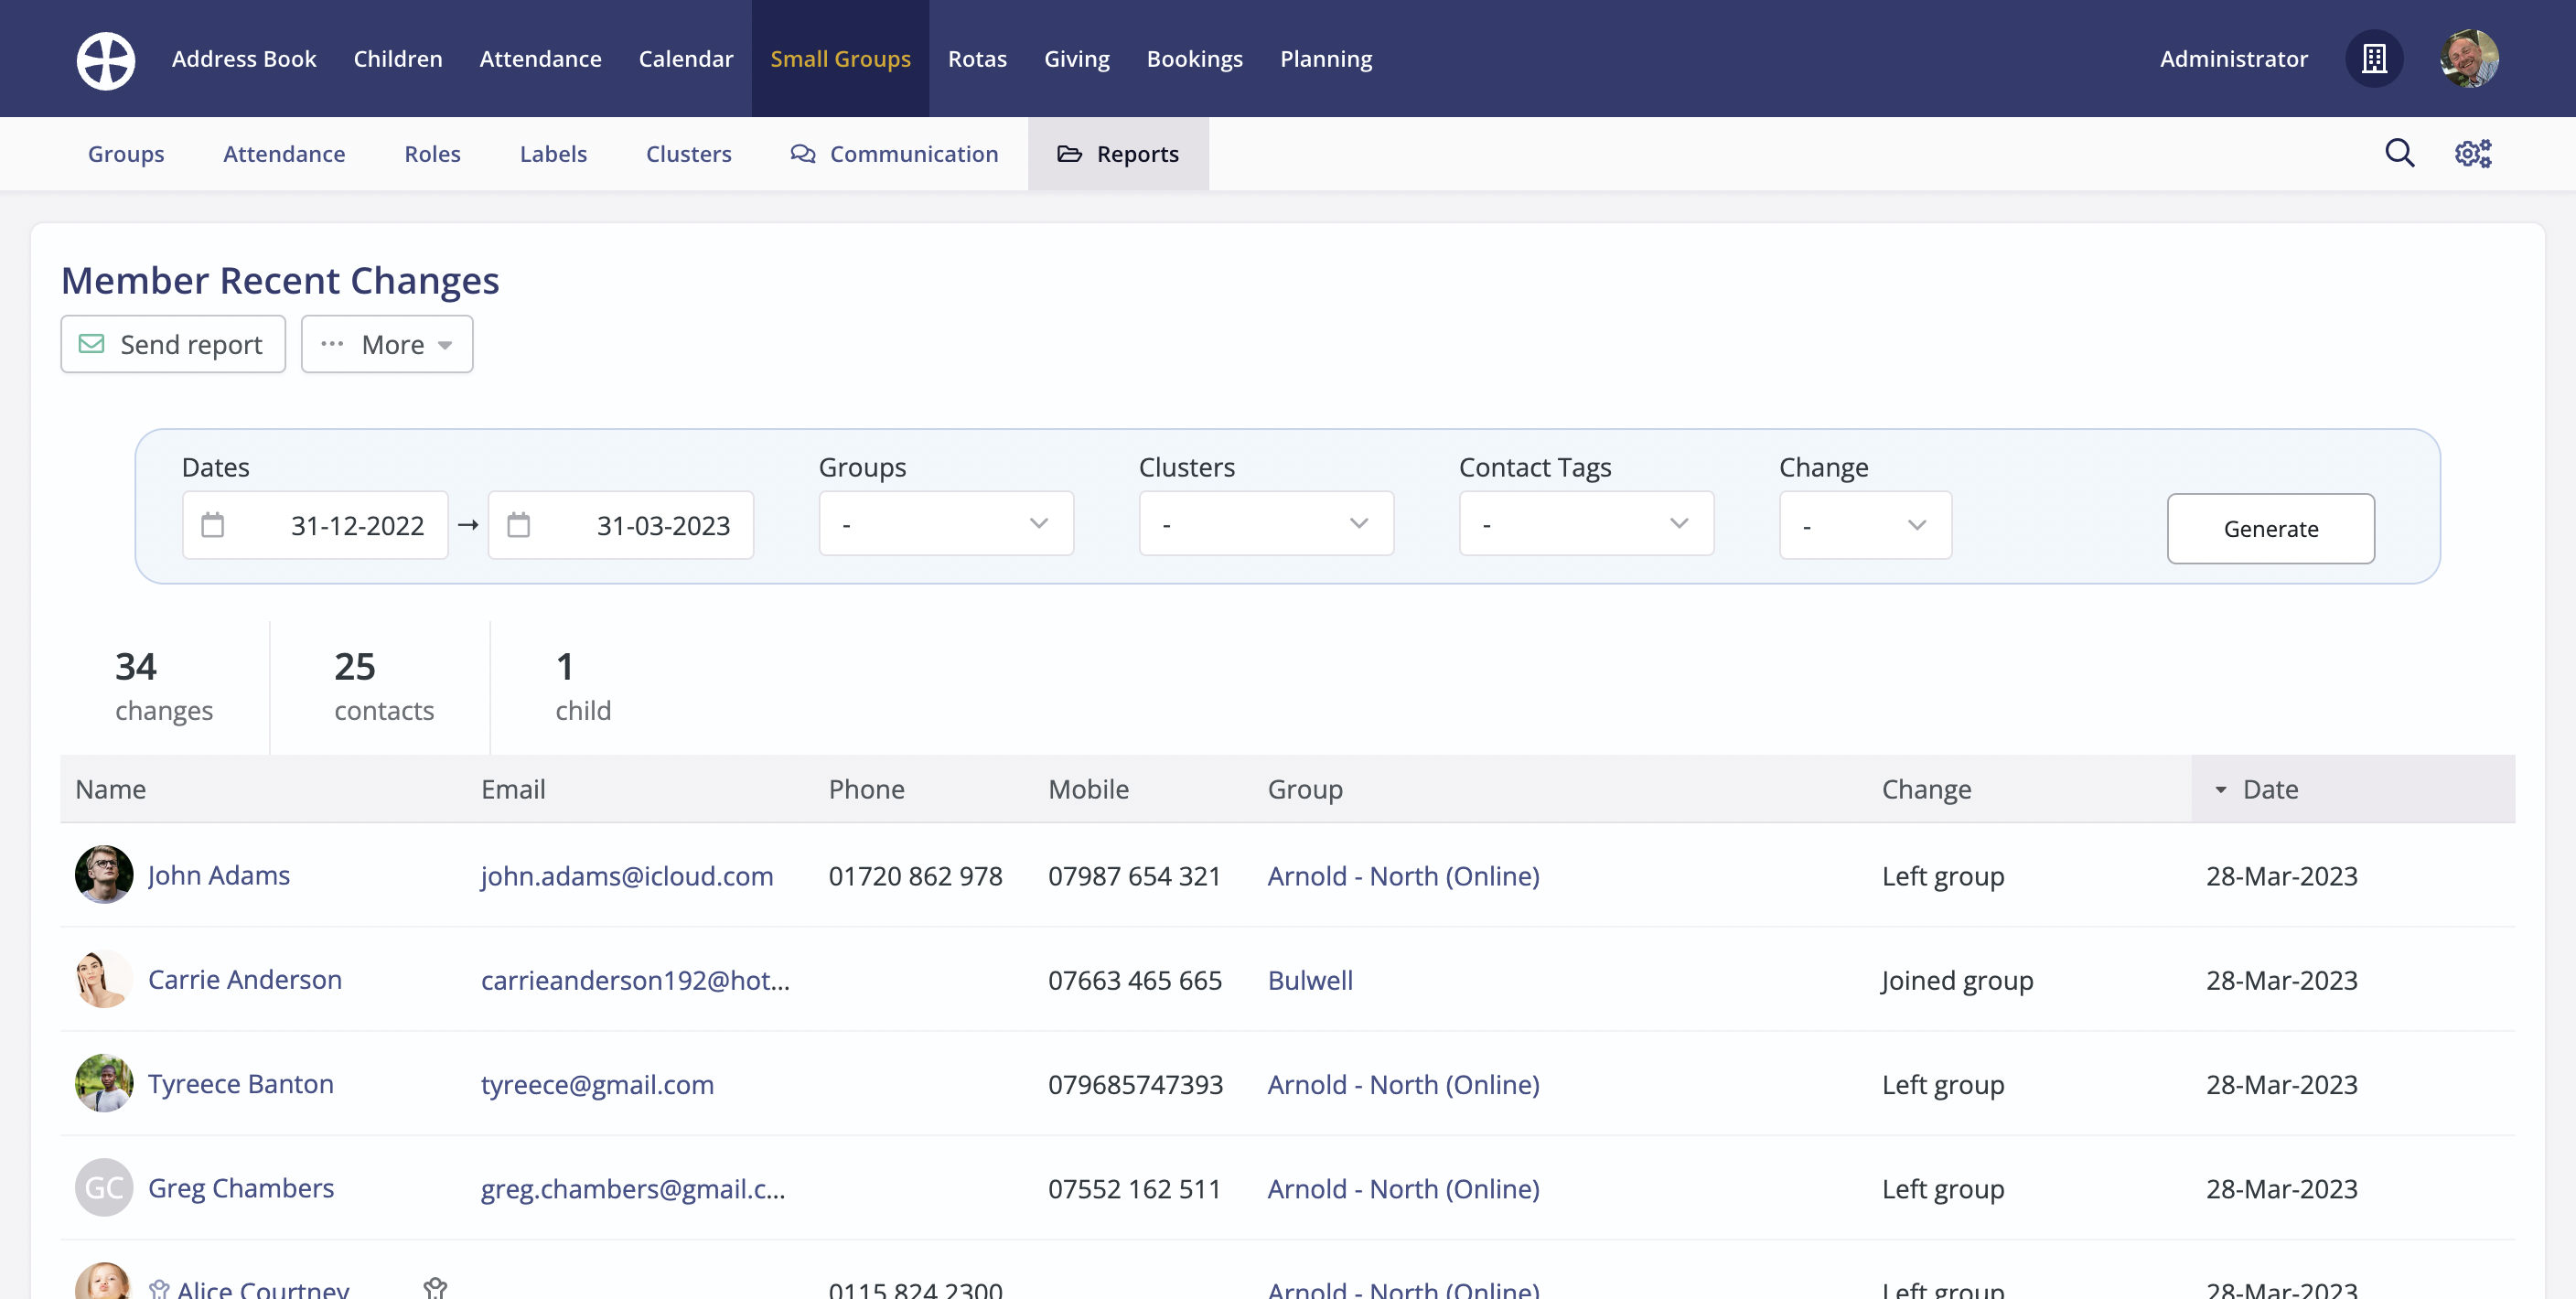The image size is (2576, 1299).
Task: Open the search magnifier icon
Action: pos(2399,154)
